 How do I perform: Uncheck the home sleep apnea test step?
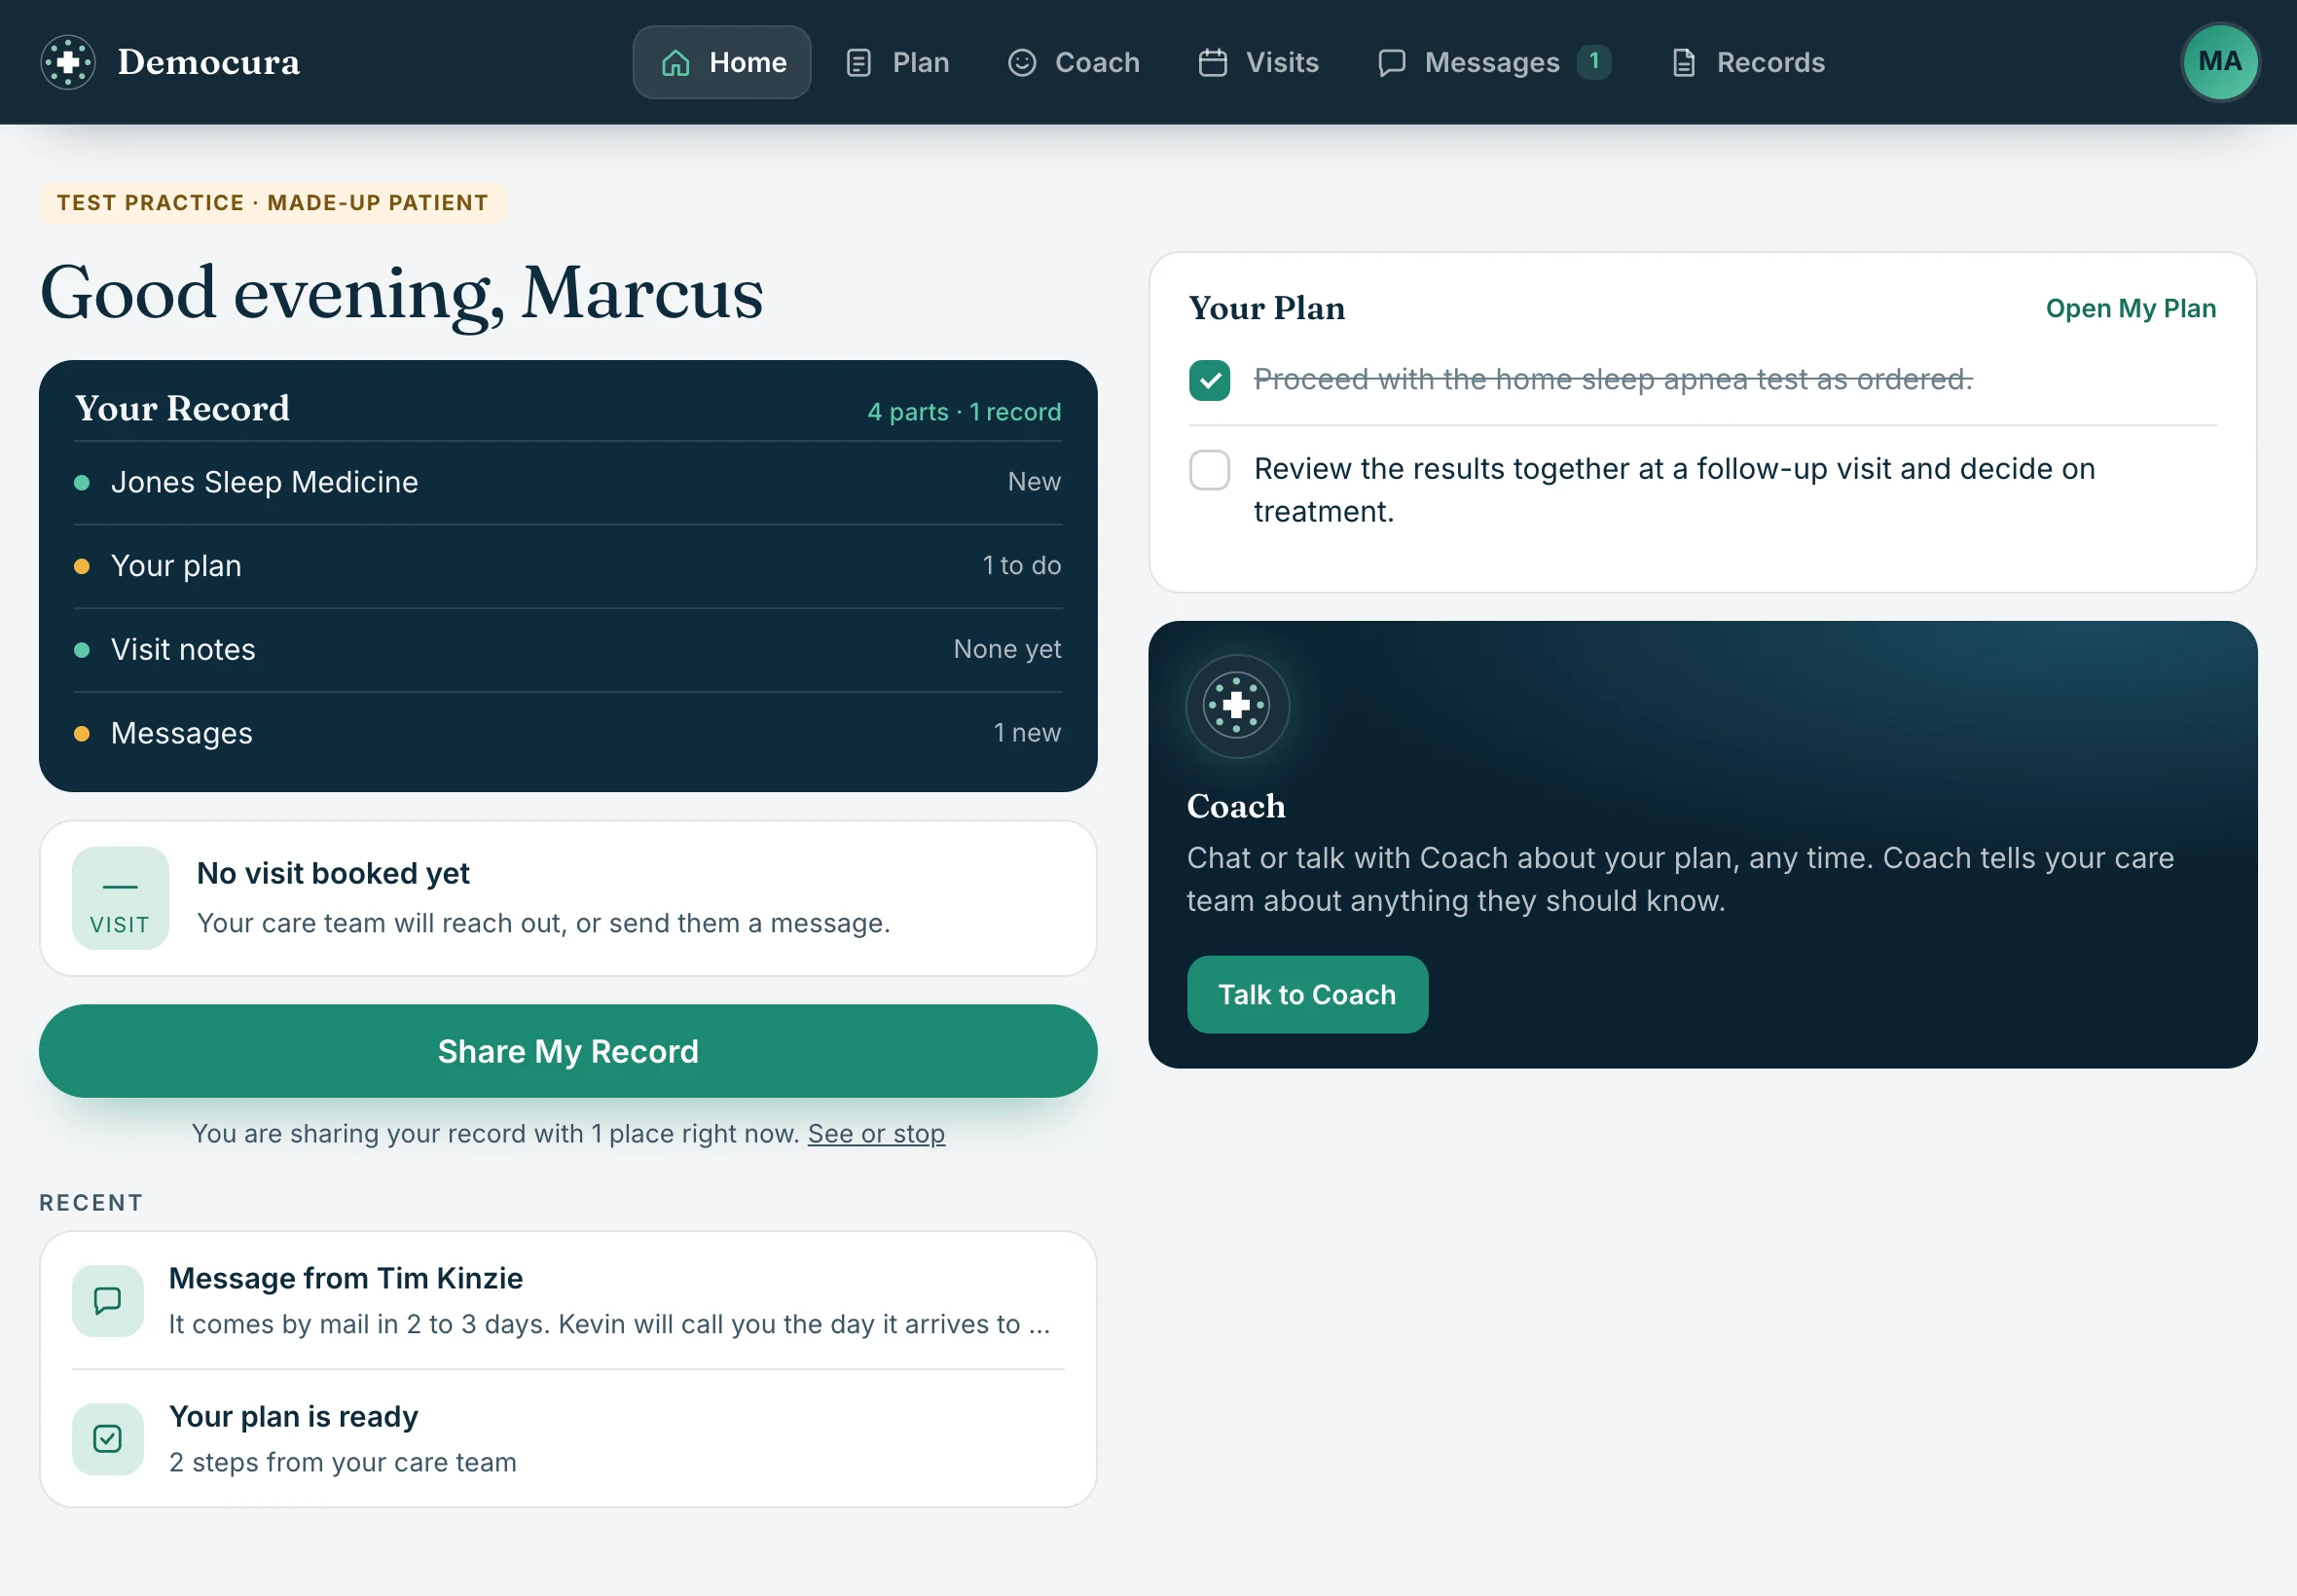[x=1209, y=380]
